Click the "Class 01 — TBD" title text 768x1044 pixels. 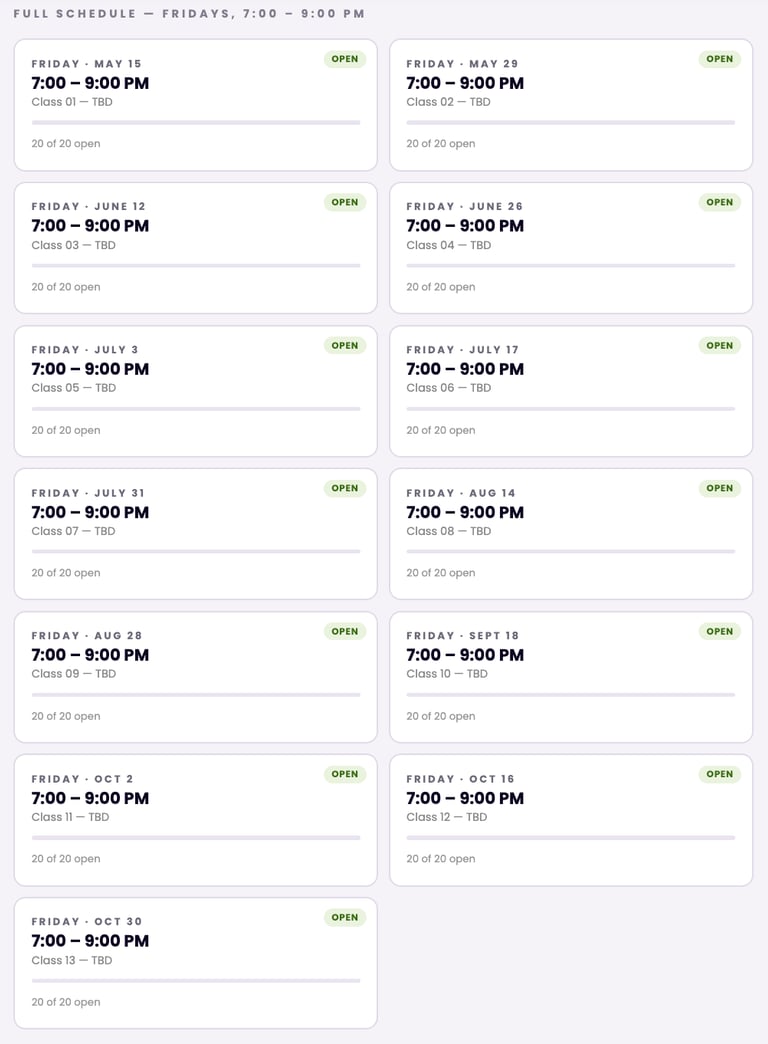point(71,102)
